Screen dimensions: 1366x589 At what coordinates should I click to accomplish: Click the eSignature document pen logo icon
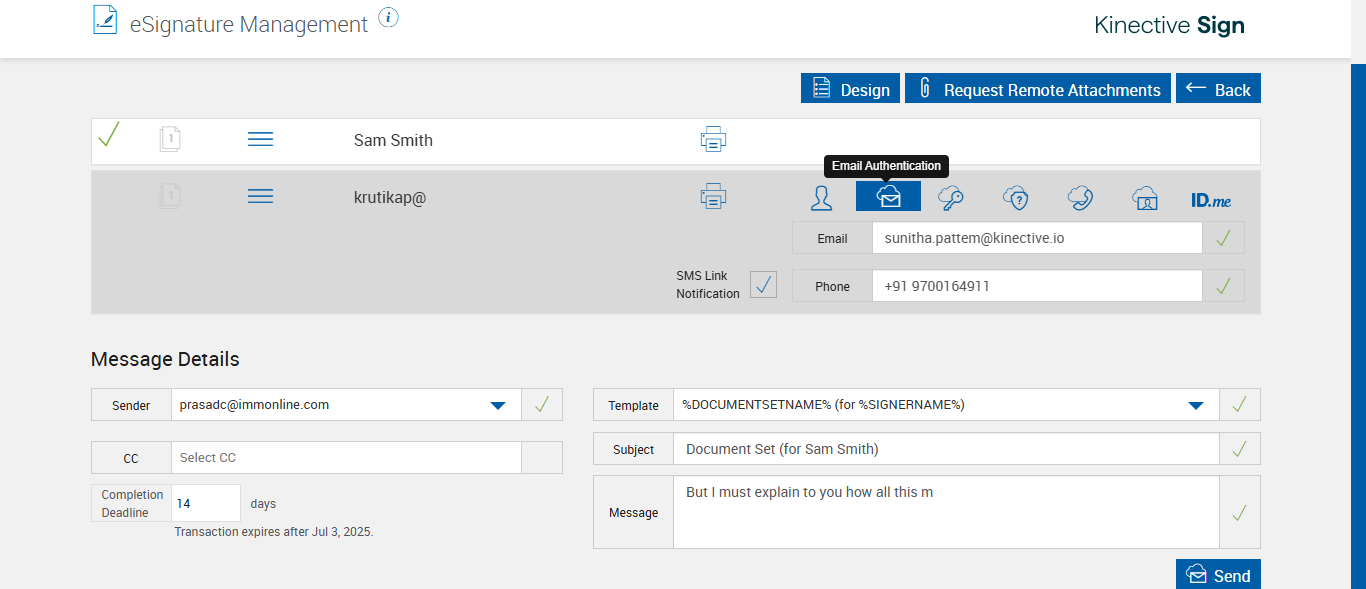point(105,20)
